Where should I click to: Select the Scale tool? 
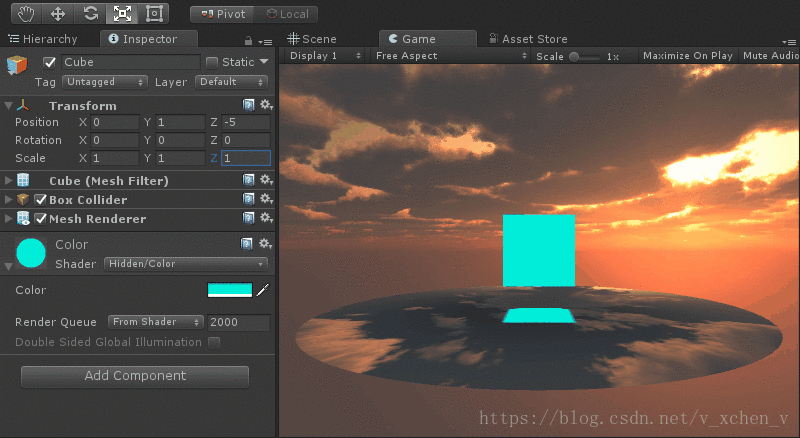tap(122, 14)
